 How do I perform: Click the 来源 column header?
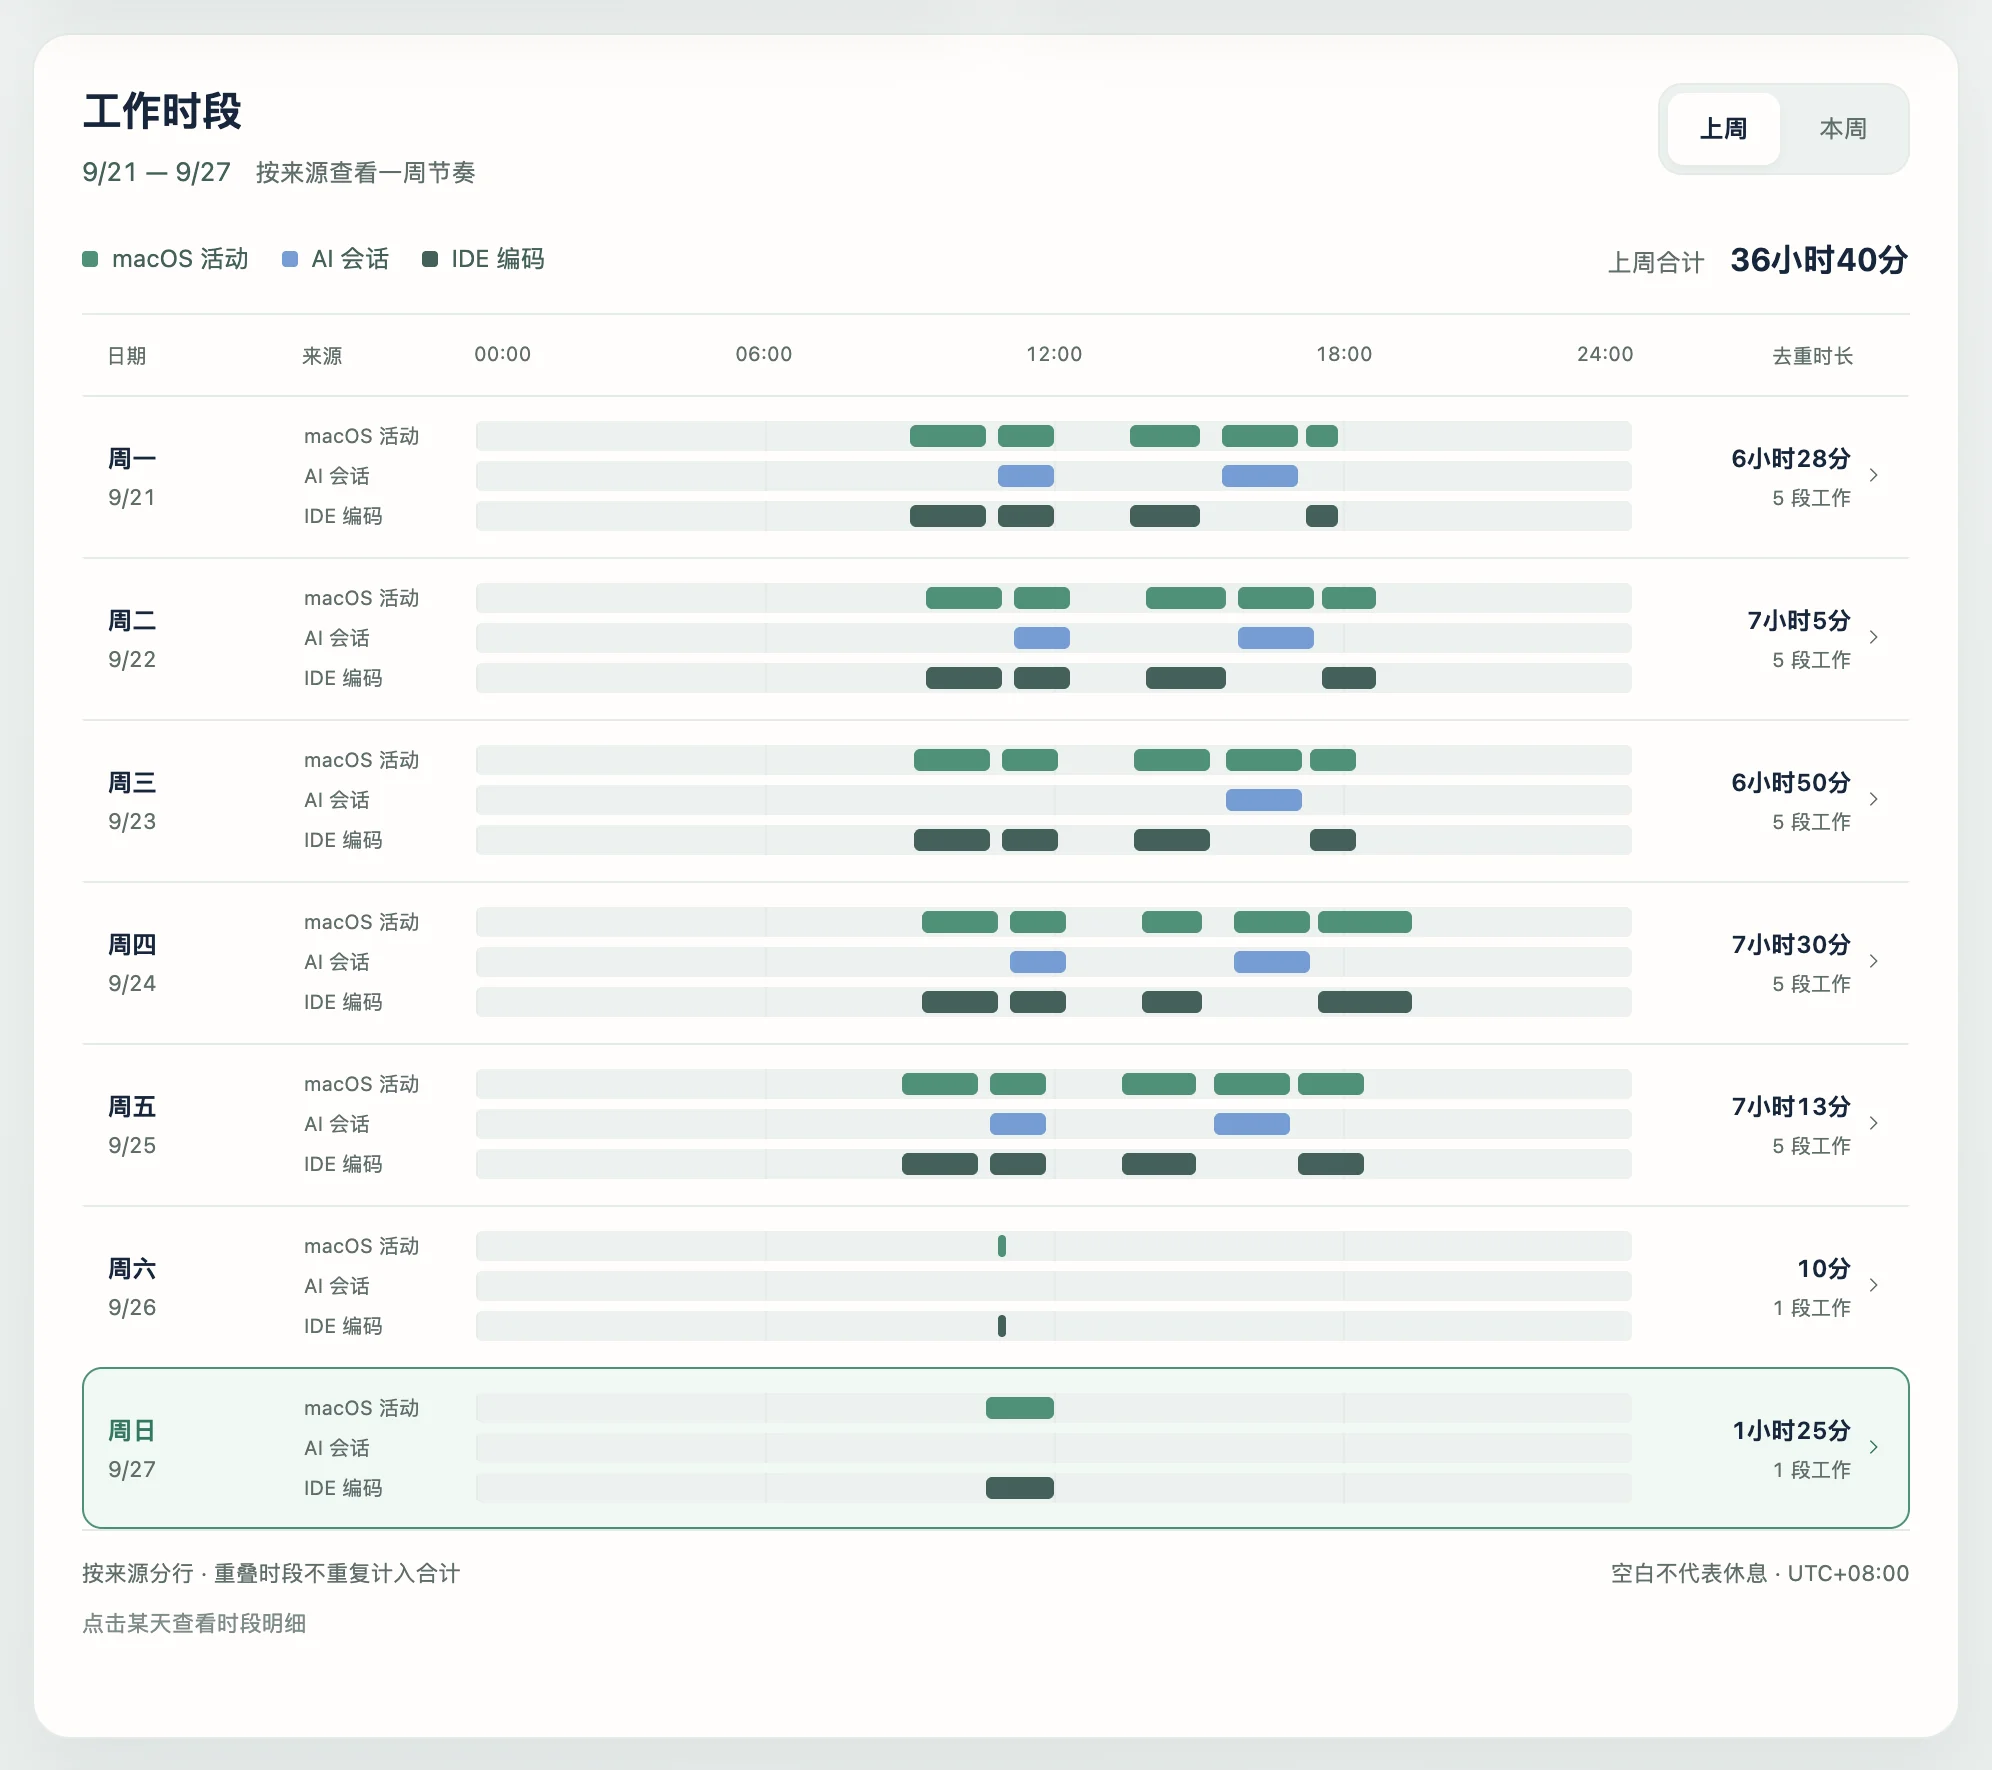pos(322,356)
